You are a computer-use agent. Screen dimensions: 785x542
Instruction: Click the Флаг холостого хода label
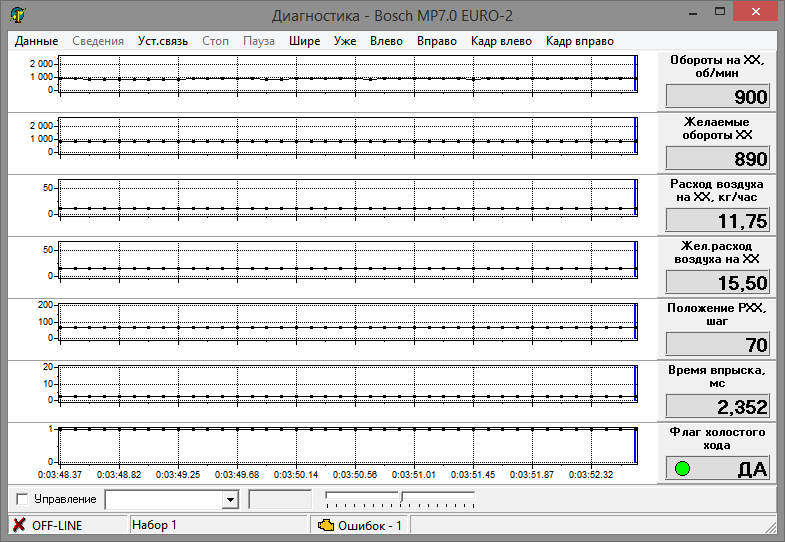717,438
